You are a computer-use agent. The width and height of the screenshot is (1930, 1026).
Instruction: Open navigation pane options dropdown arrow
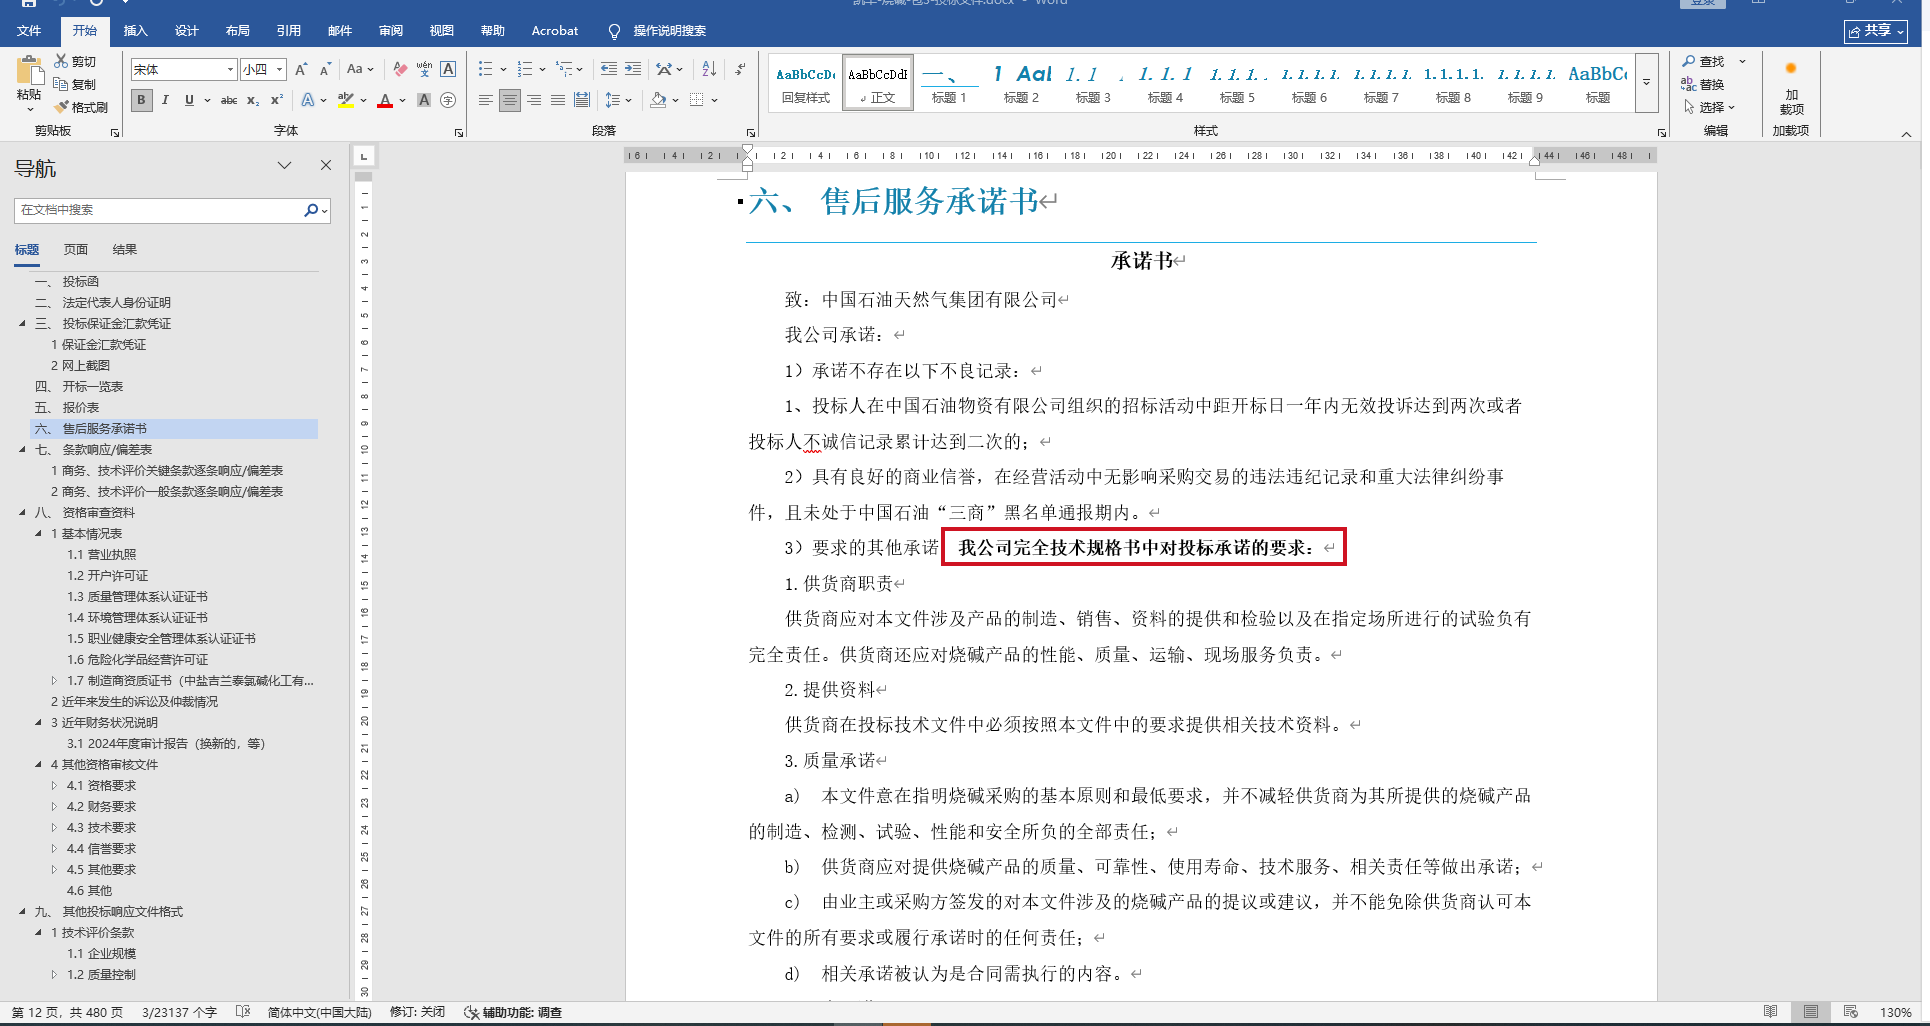pyautogui.click(x=285, y=165)
